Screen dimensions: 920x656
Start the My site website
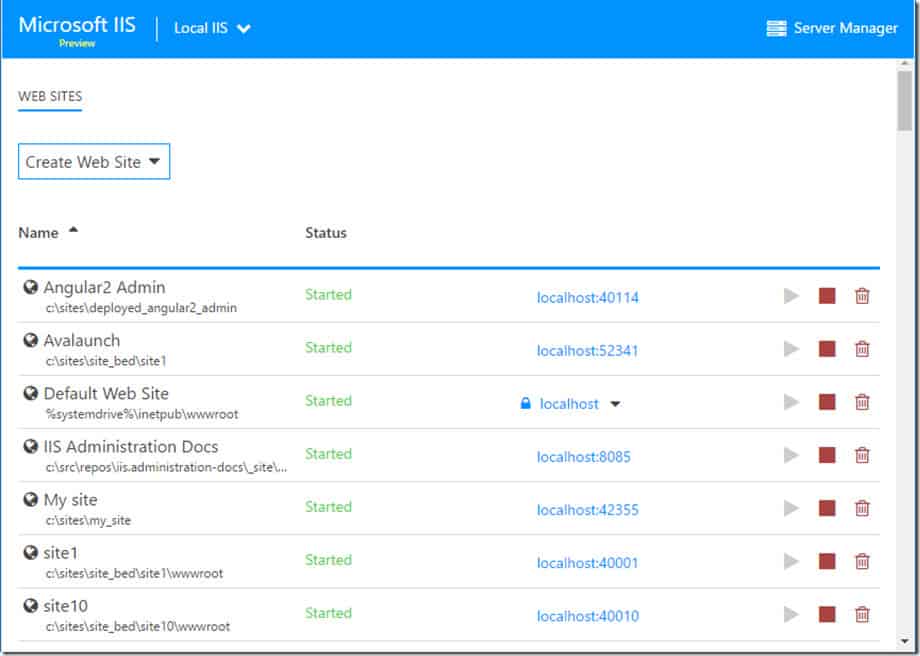point(792,508)
